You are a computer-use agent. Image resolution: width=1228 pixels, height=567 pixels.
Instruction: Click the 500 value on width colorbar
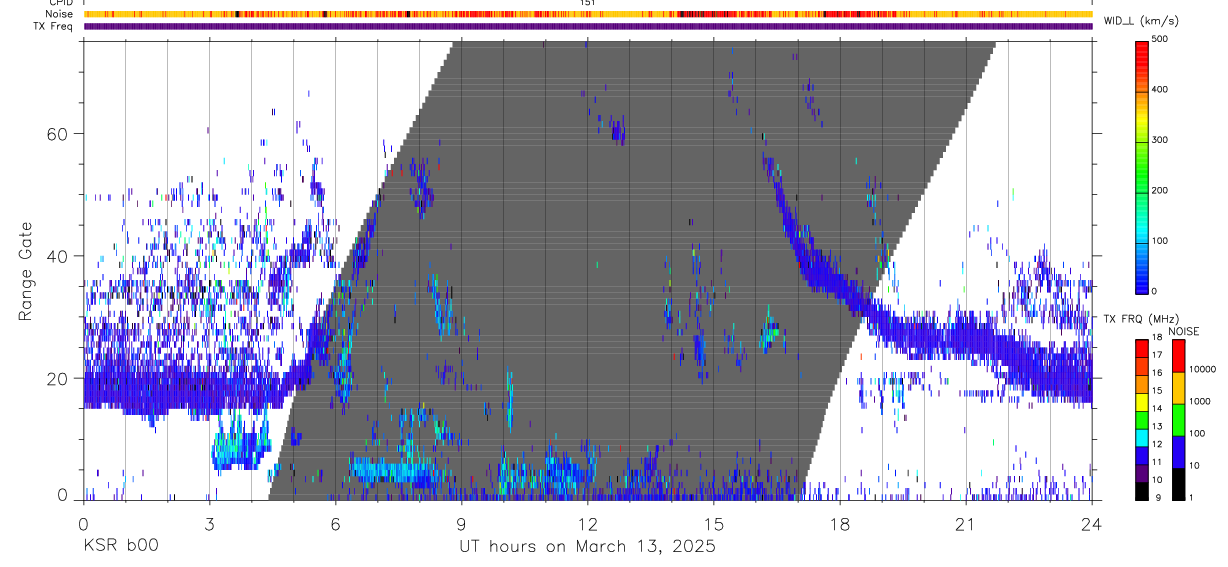pos(1161,39)
